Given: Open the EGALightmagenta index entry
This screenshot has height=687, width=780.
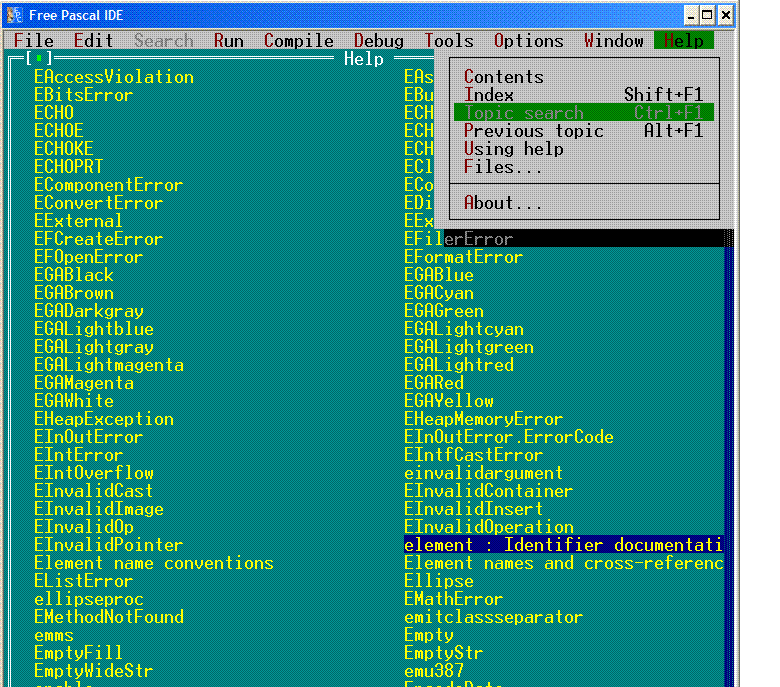Looking at the screenshot, I should click(x=108, y=365).
